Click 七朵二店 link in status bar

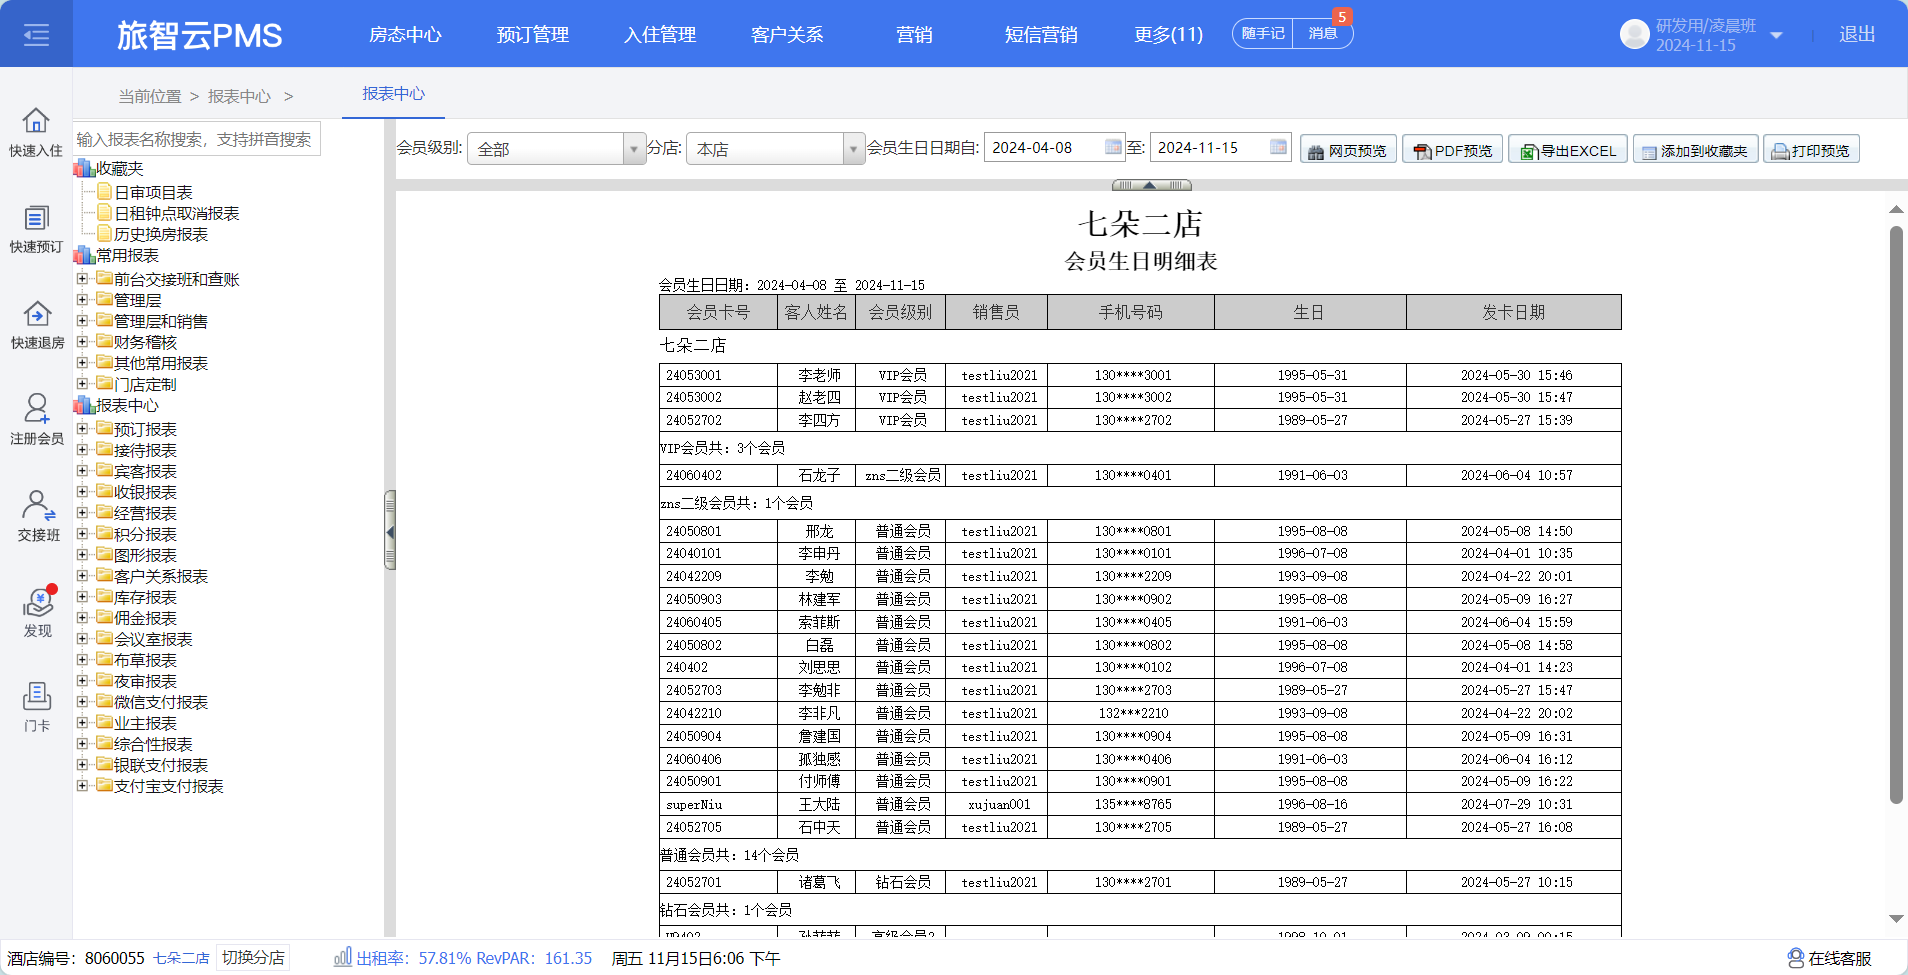point(181,958)
